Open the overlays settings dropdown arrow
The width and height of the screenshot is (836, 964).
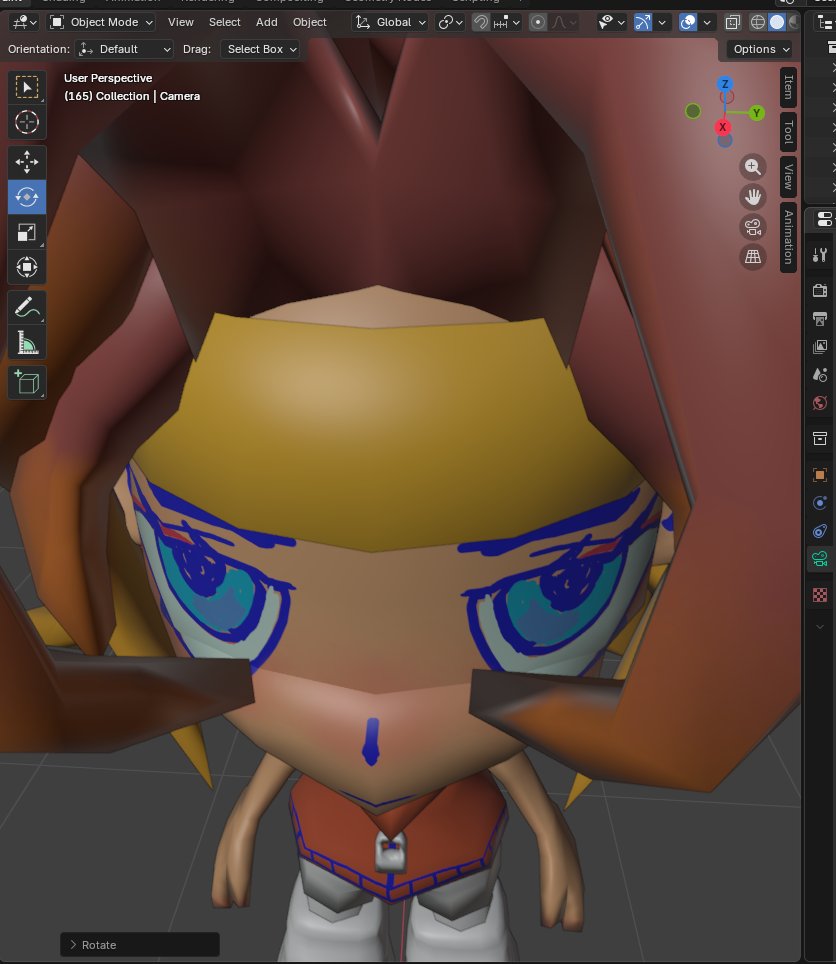tap(707, 23)
